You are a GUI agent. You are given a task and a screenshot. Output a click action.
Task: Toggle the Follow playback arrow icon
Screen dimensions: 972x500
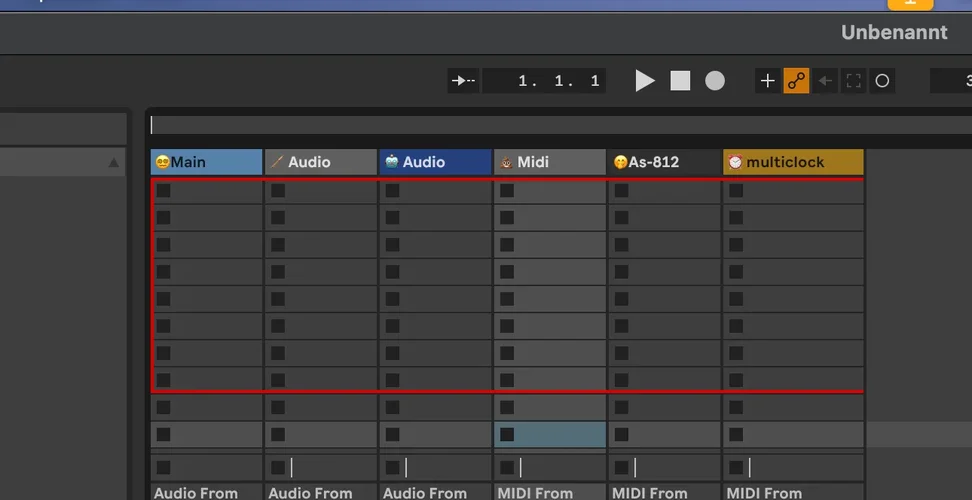464,81
